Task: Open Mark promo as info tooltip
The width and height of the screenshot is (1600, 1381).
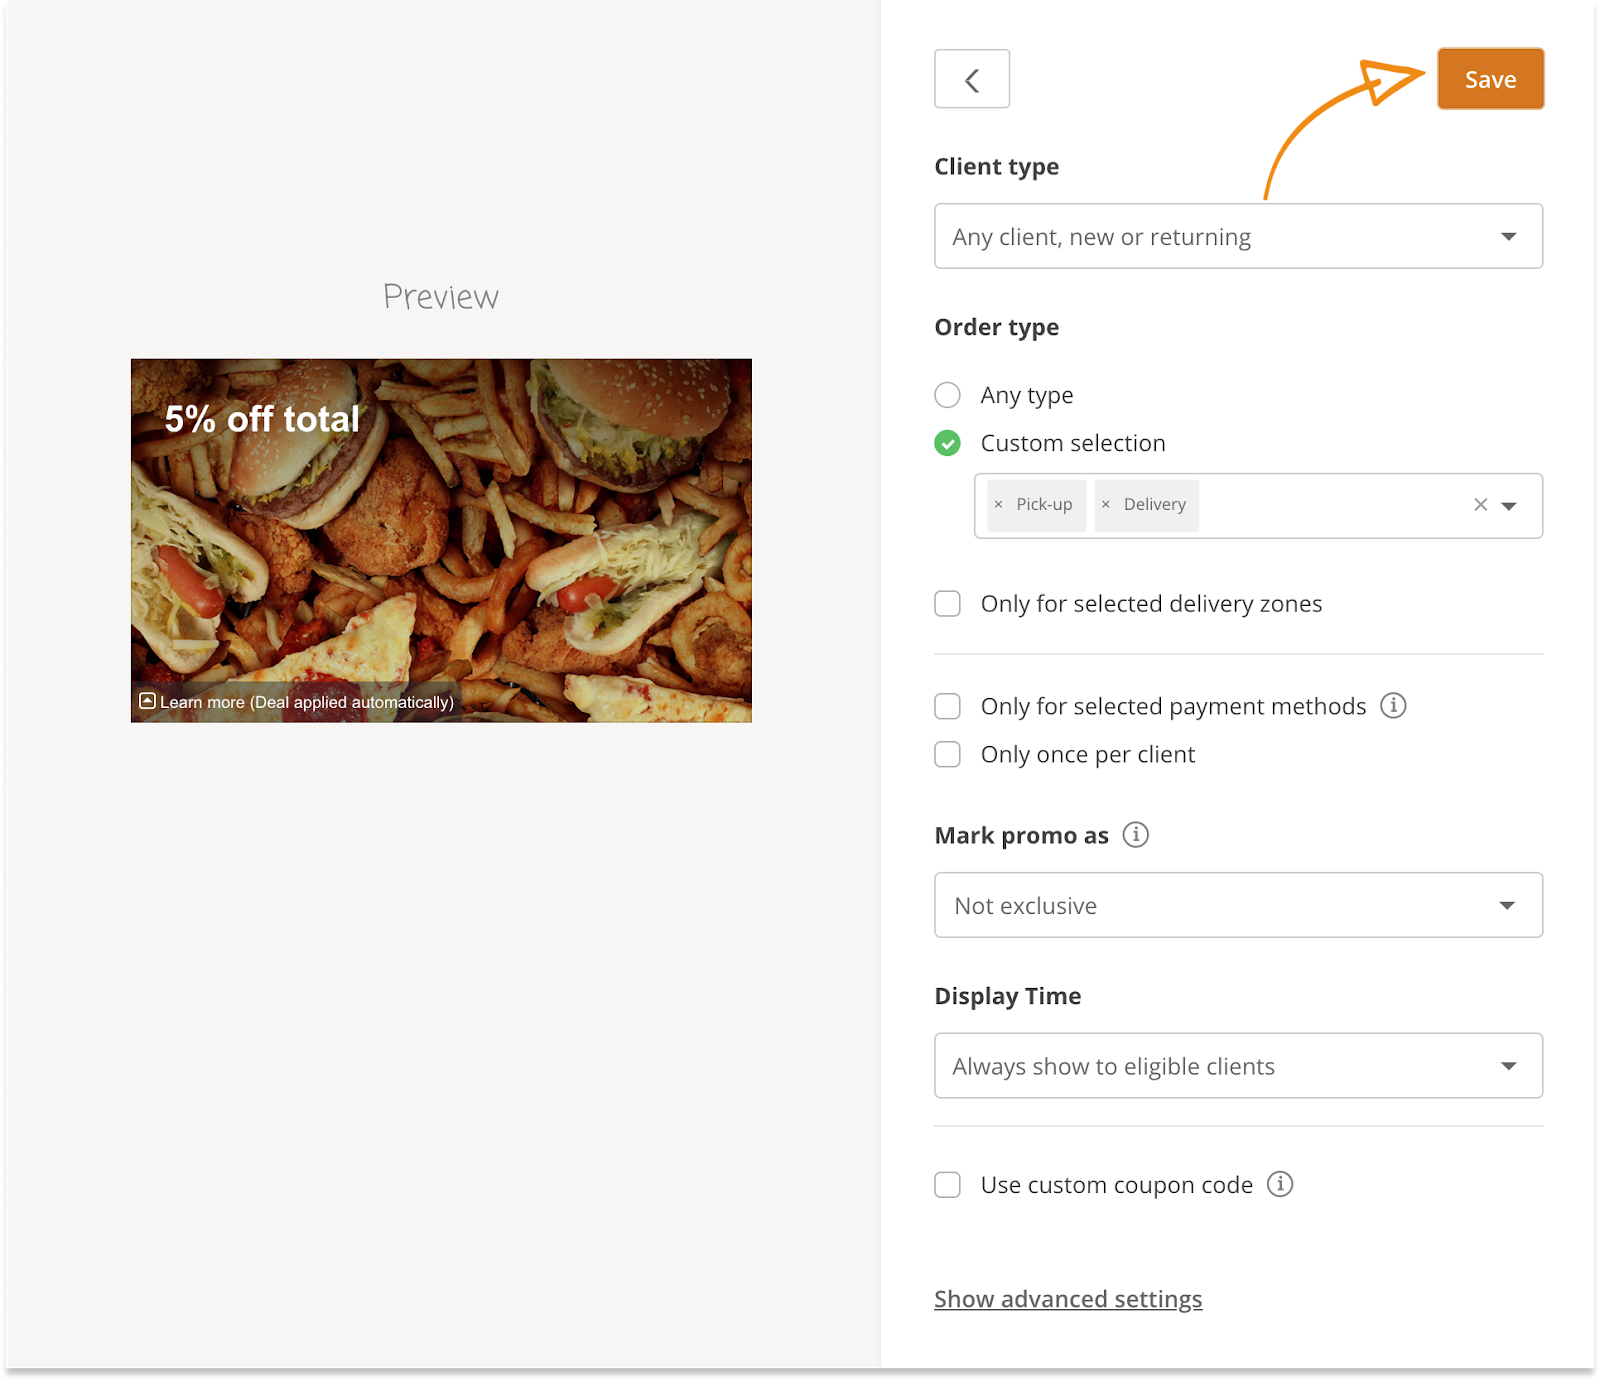Action: point(1135,835)
